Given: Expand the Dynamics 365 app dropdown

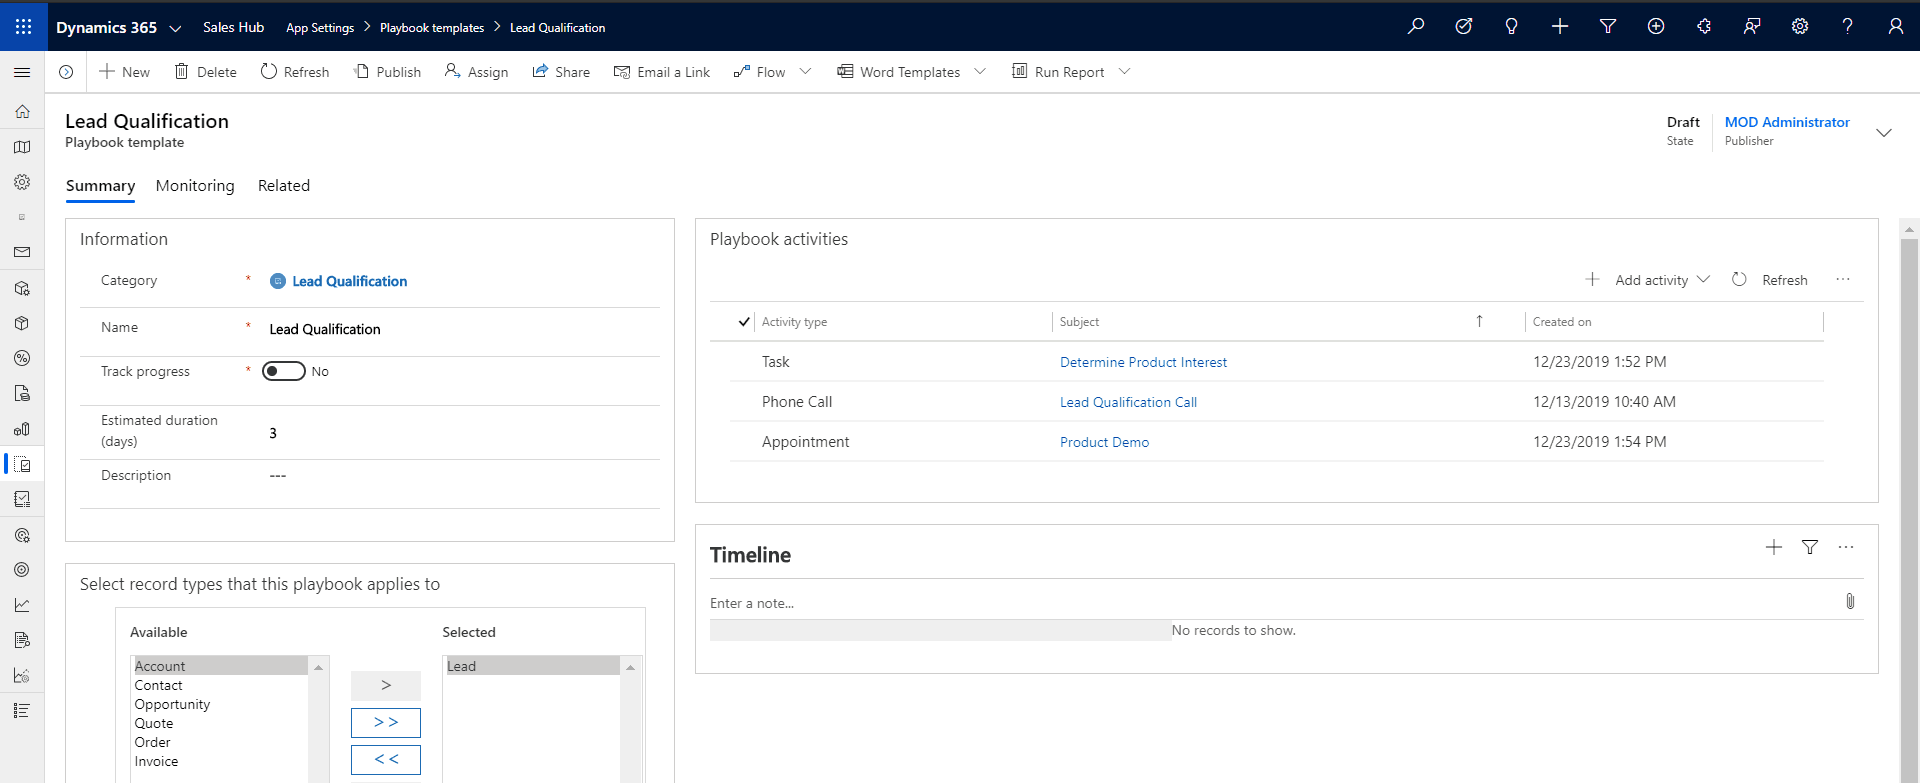Looking at the screenshot, I should click(175, 28).
